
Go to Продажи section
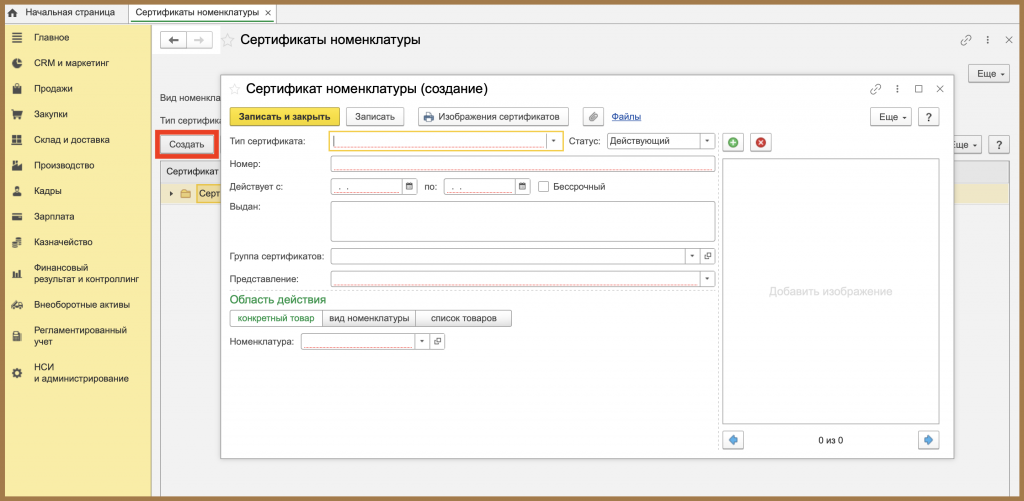[53, 88]
